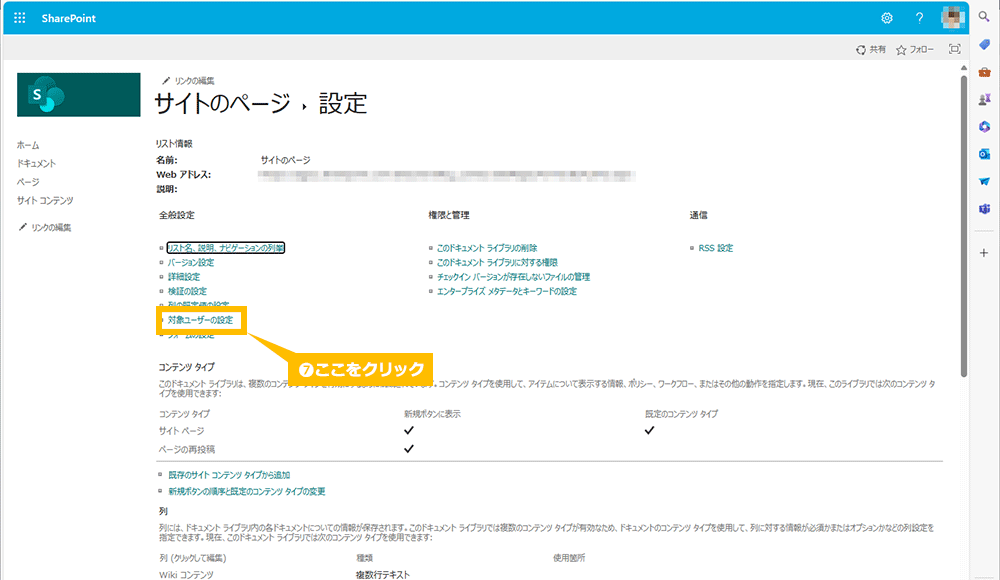Viewport: 1000px width, 580px height.
Task: Open 対象ユーザーの設定 link
Action: (x=200, y=320)
